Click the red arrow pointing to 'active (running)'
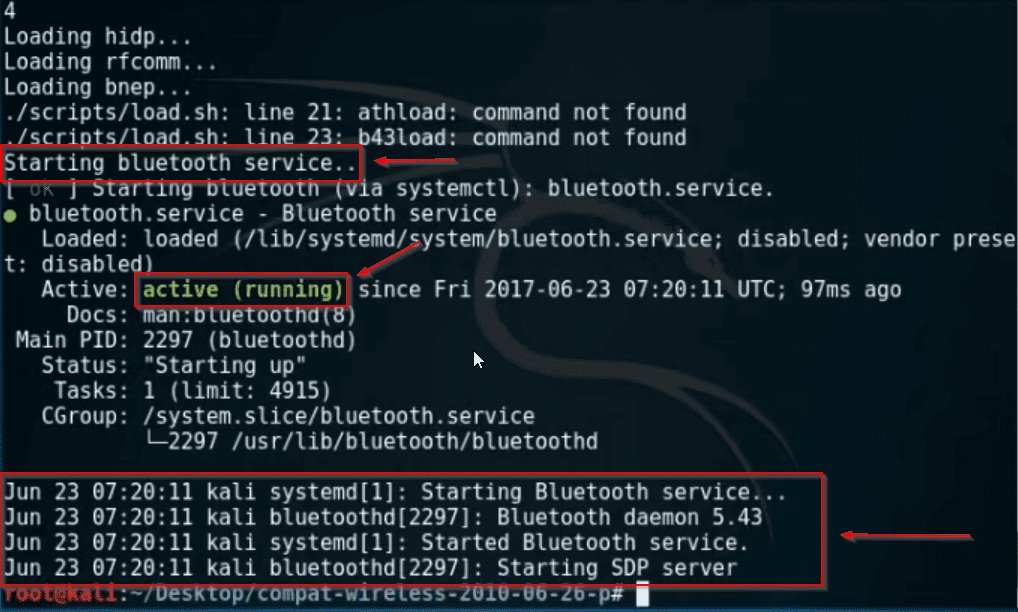 point(388,258)
